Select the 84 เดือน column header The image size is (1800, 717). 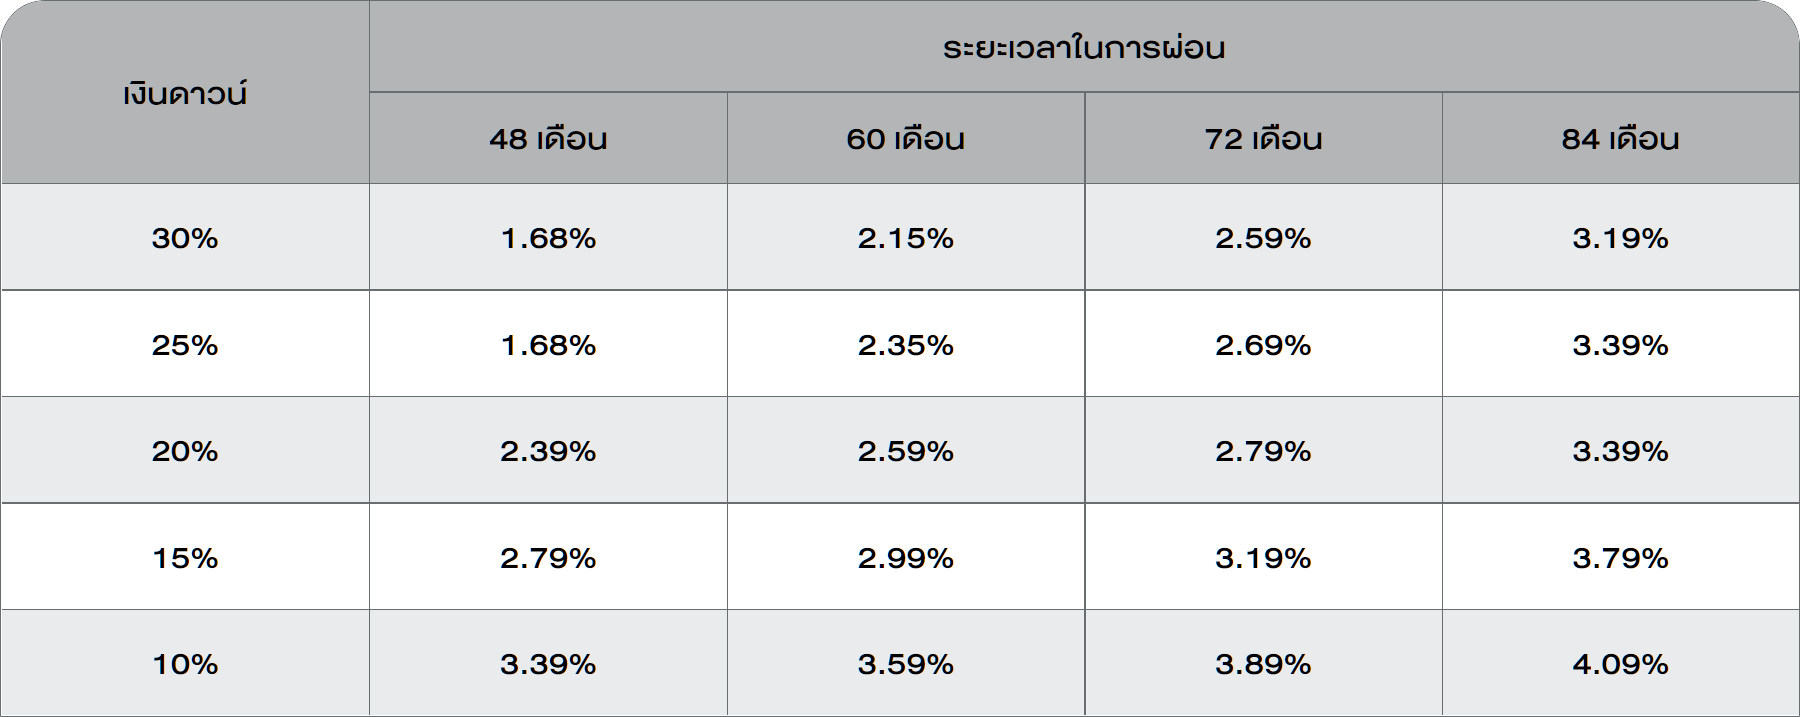1620,139
